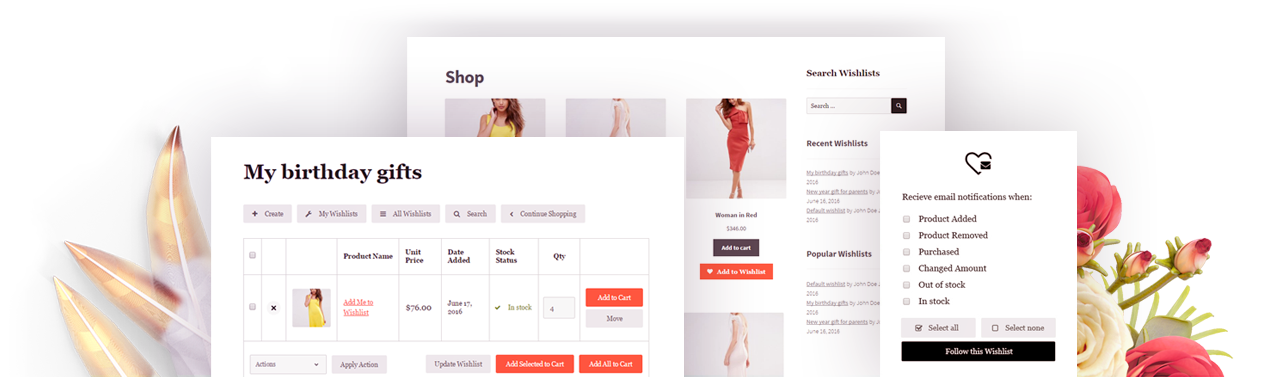
Task: Click the quantity field showing 4
Action: pos(559,307)
